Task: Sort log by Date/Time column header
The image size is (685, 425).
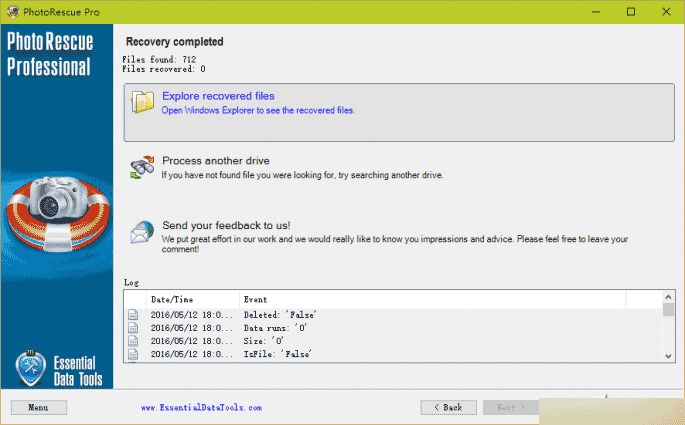Action: (x=193, y=299)
